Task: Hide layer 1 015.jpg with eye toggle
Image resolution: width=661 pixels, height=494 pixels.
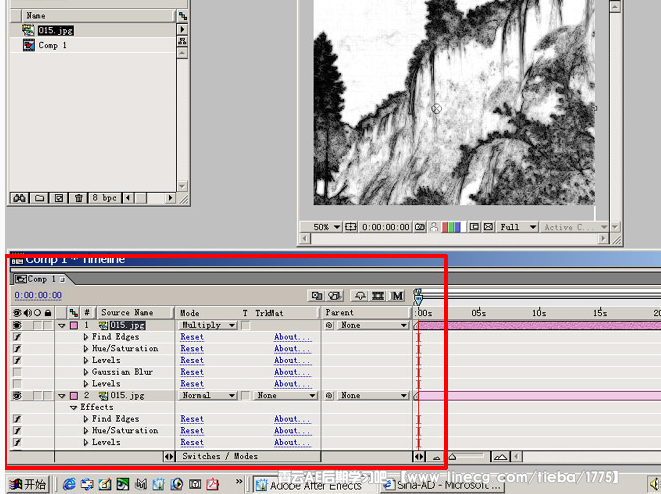Action: pos(17,325)
